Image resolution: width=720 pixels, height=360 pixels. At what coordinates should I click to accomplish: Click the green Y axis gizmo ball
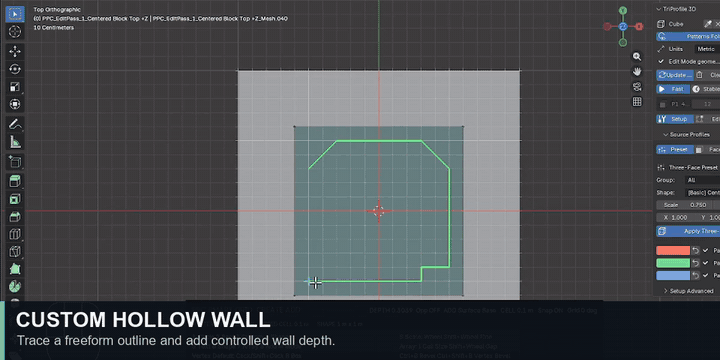tap(623, 10)
